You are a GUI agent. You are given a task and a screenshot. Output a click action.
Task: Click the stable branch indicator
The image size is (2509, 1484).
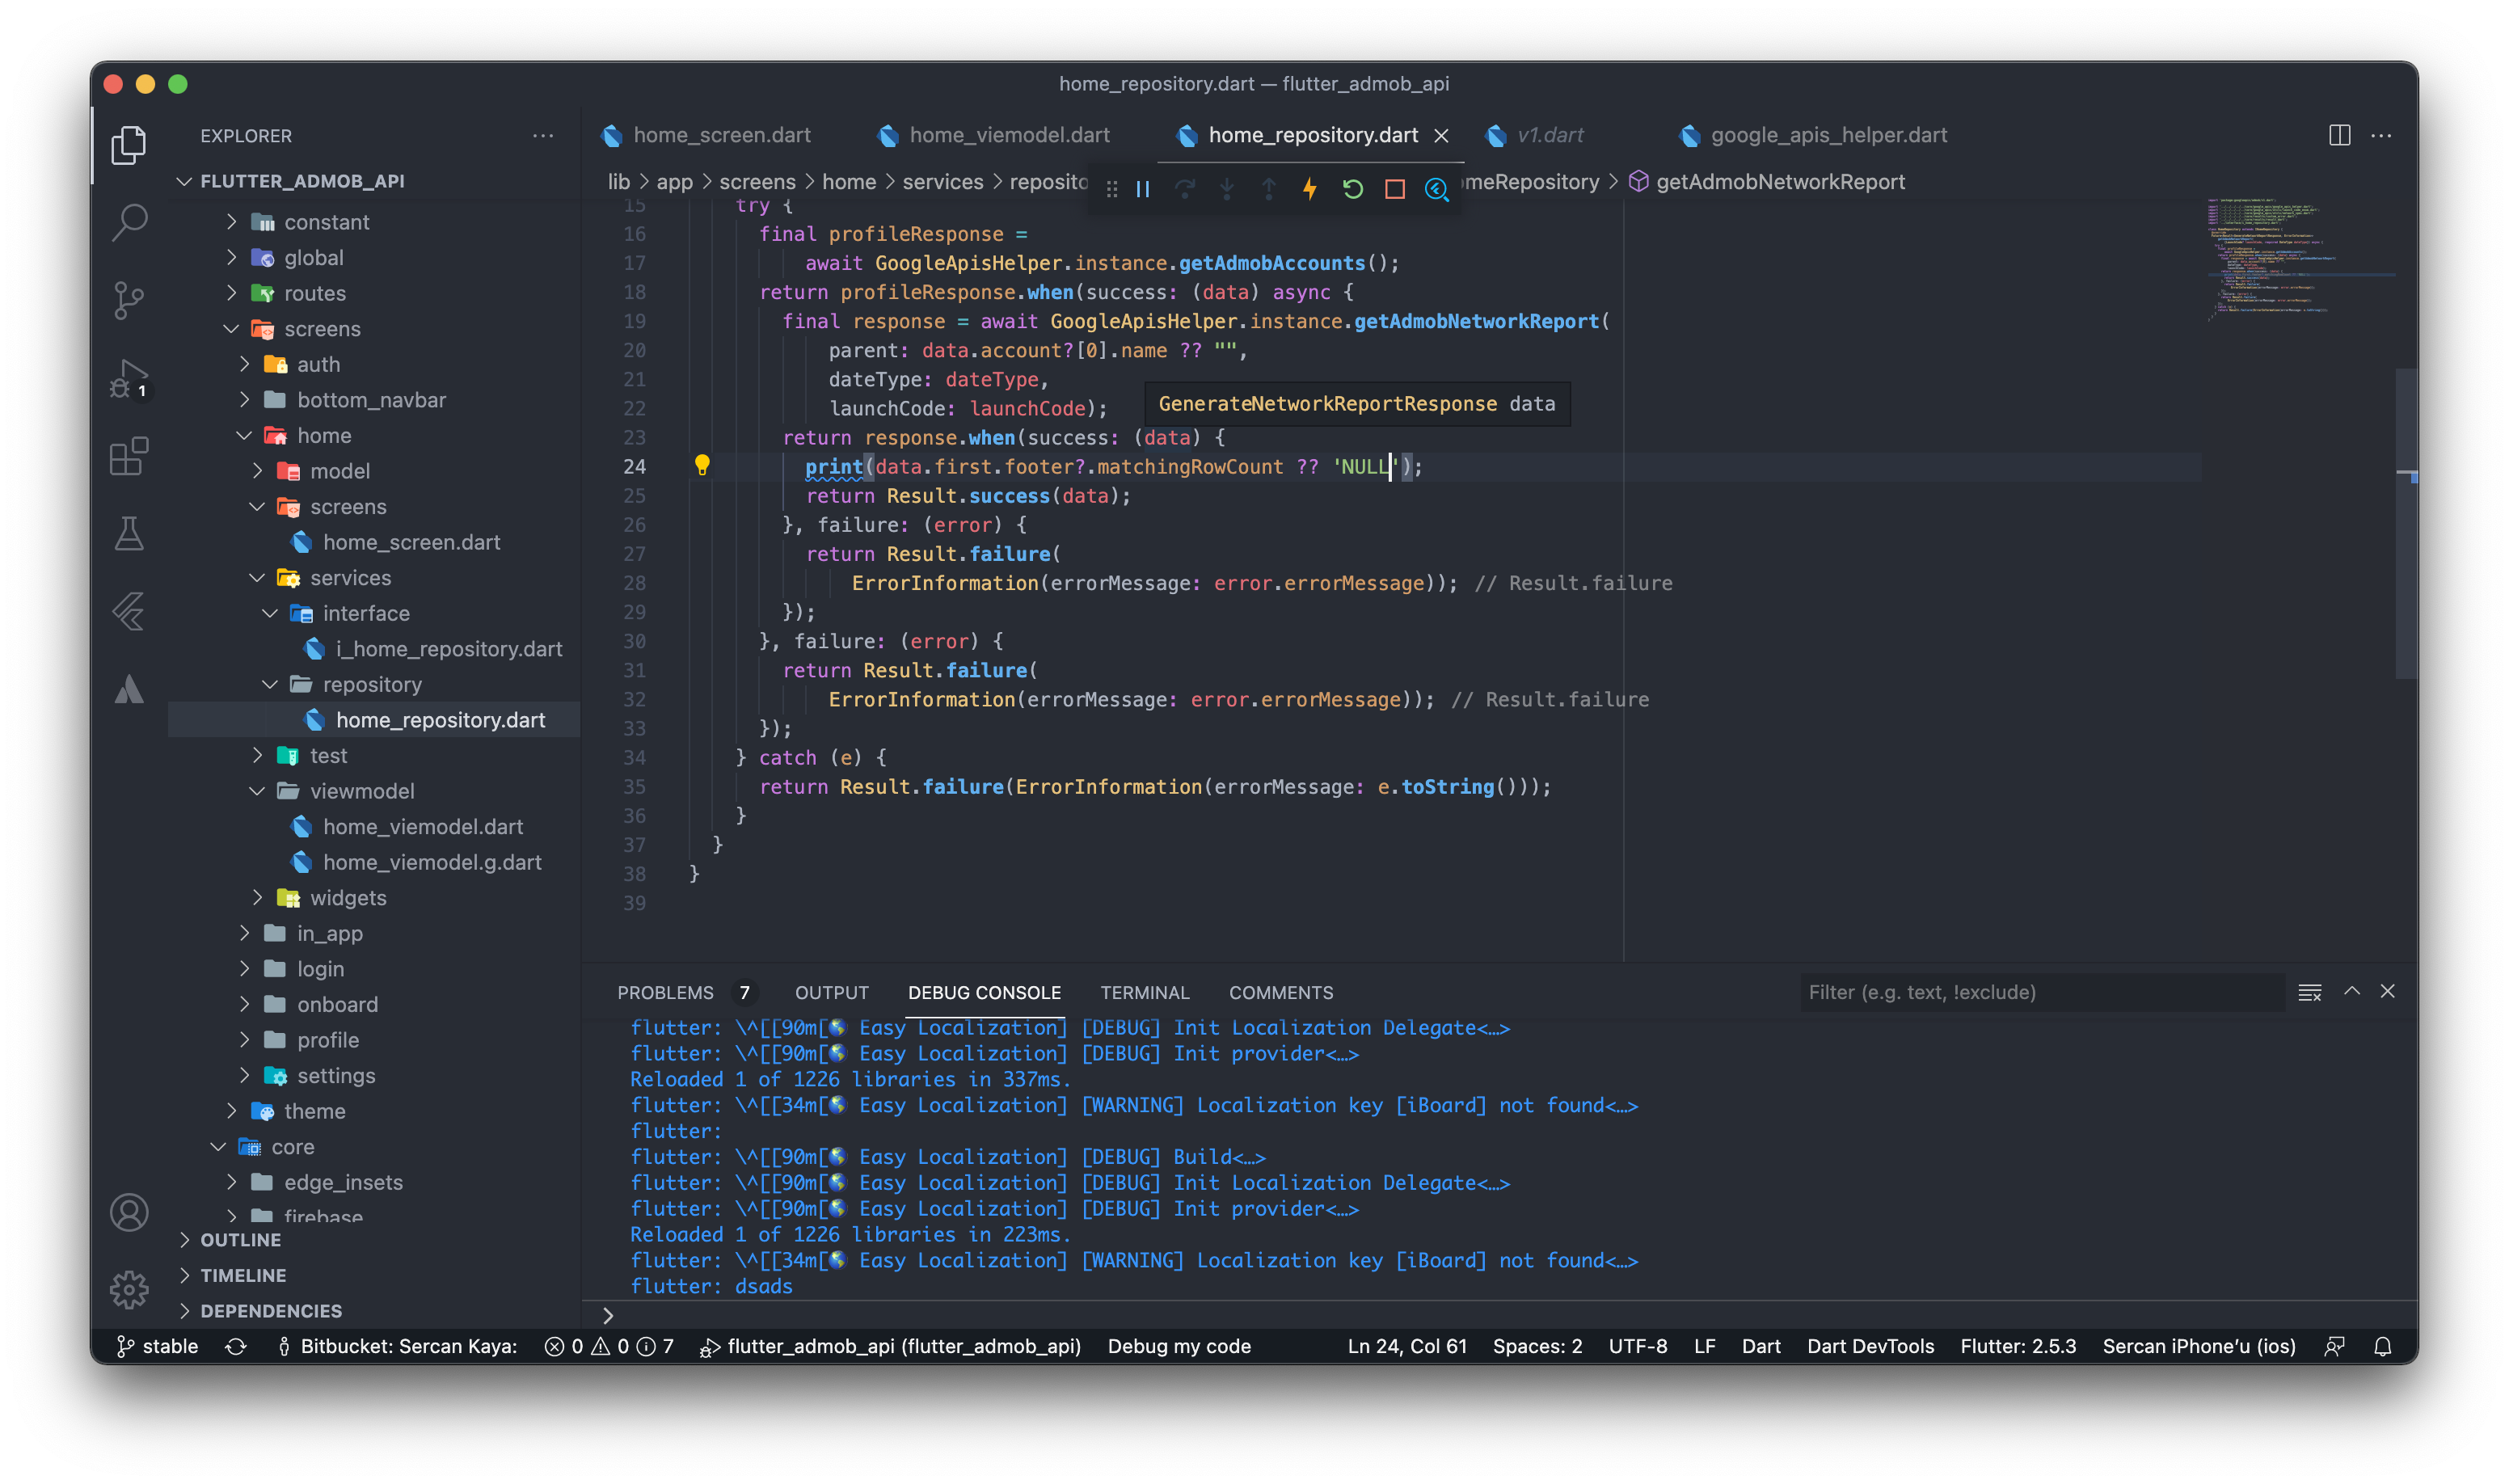(158, 1347)
